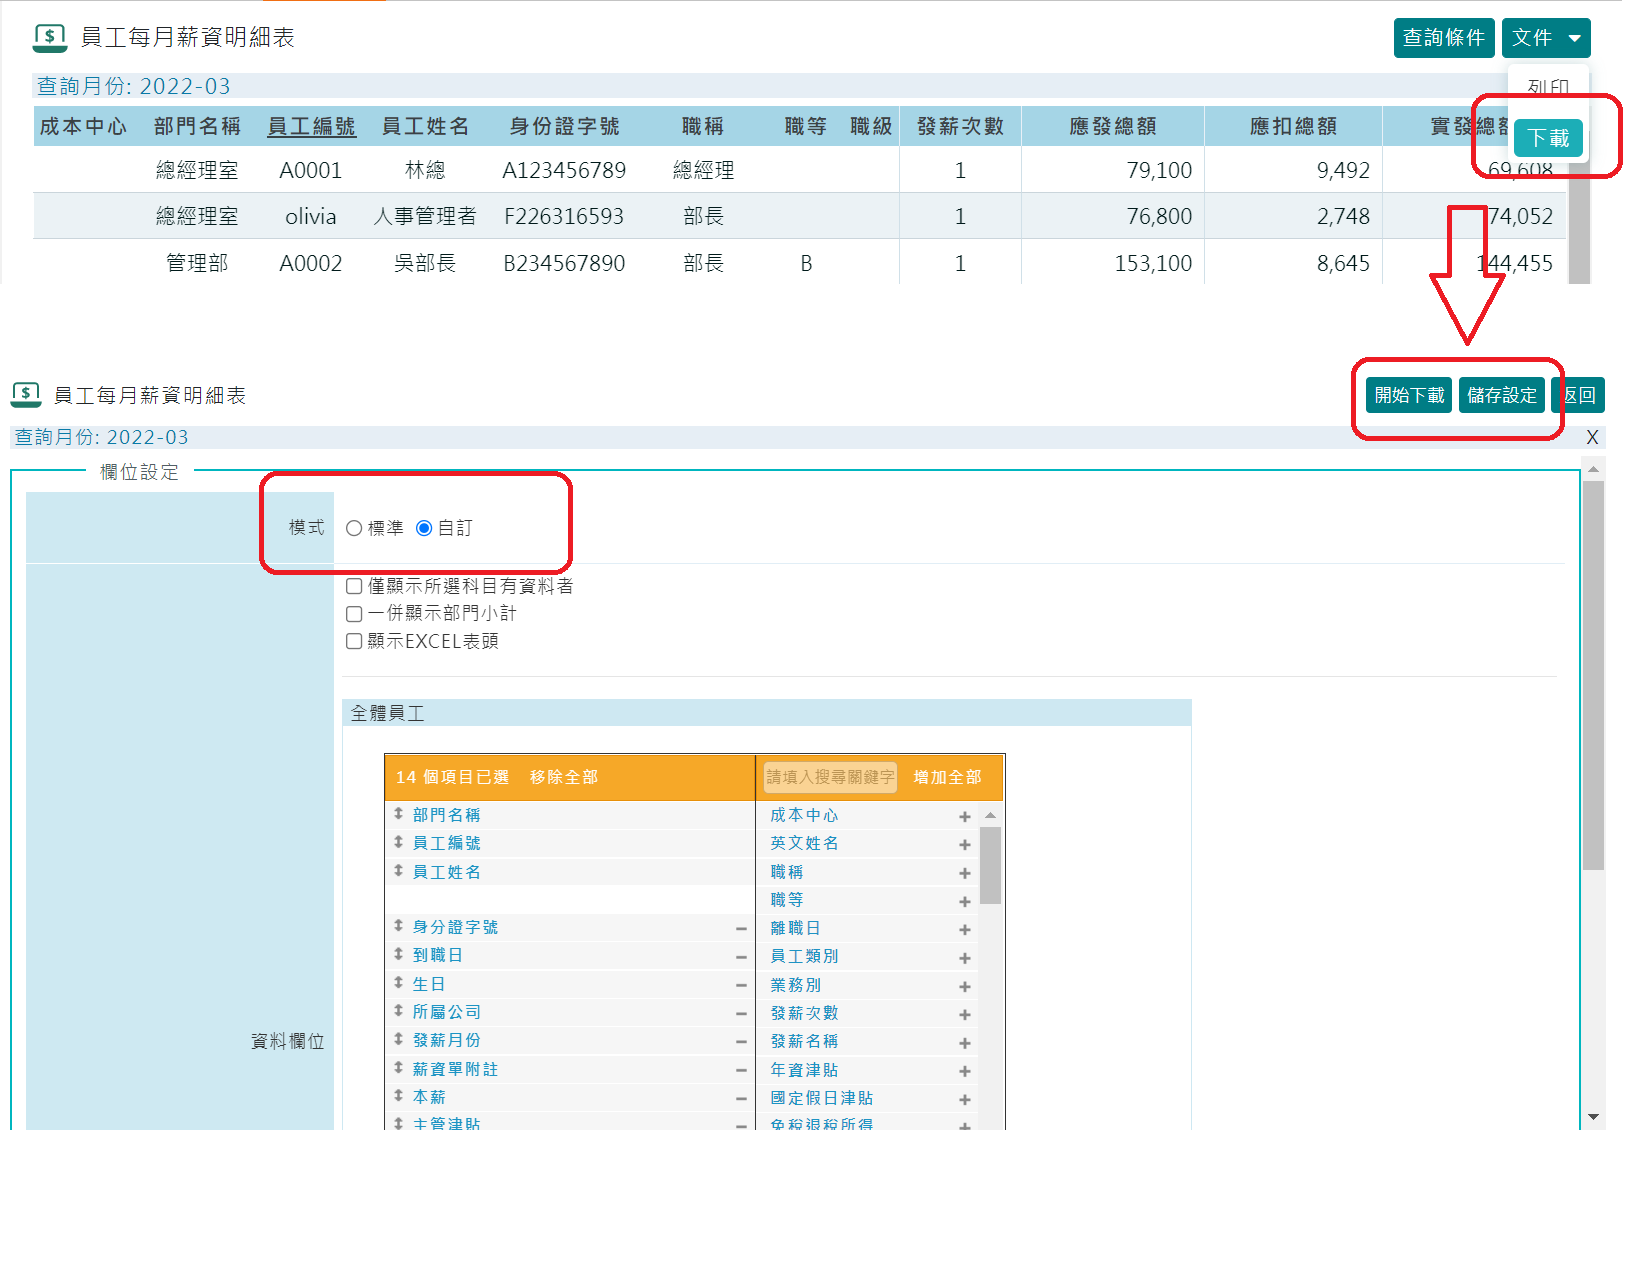
Task: Check the 一併顯示部門小計 option
Action: (x=354, y=614)
